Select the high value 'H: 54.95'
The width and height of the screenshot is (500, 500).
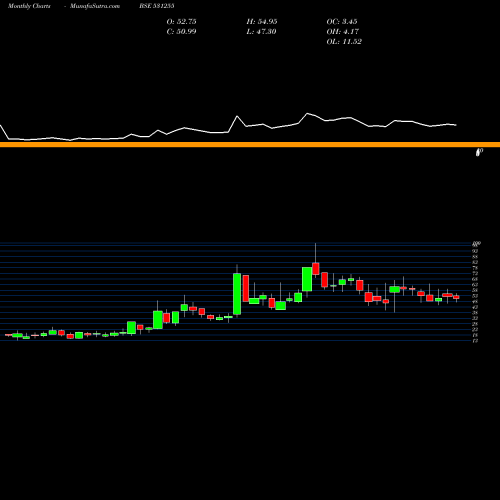pyautogui.click(x=262, y=22)
